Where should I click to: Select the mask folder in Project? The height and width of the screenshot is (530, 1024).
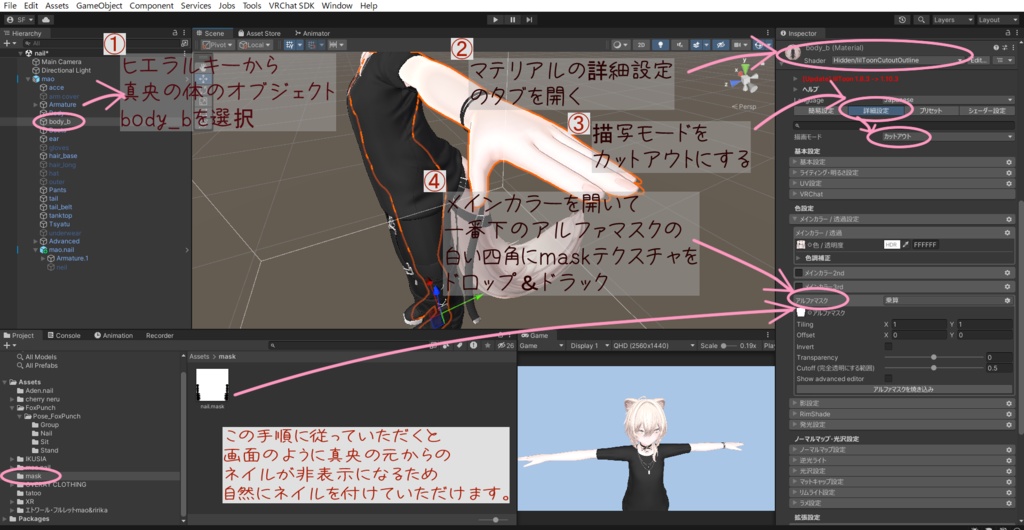(34, 476)
